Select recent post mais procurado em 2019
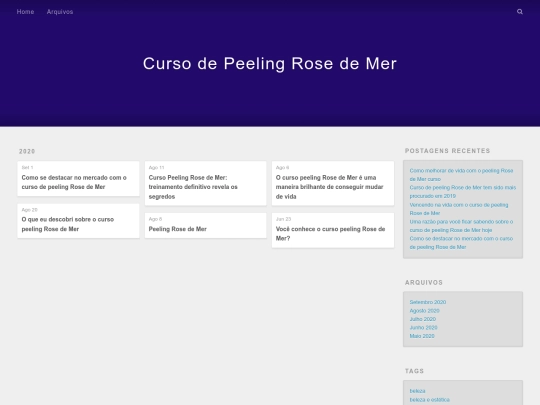540x405 pixels. click(463, 191)
